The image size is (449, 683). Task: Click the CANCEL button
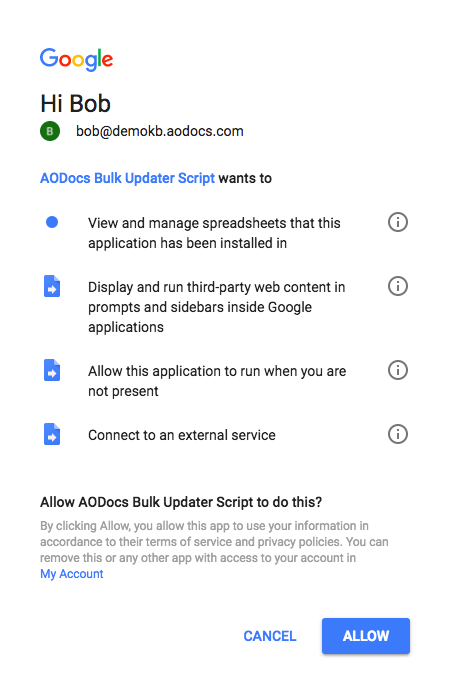point(270,636)
